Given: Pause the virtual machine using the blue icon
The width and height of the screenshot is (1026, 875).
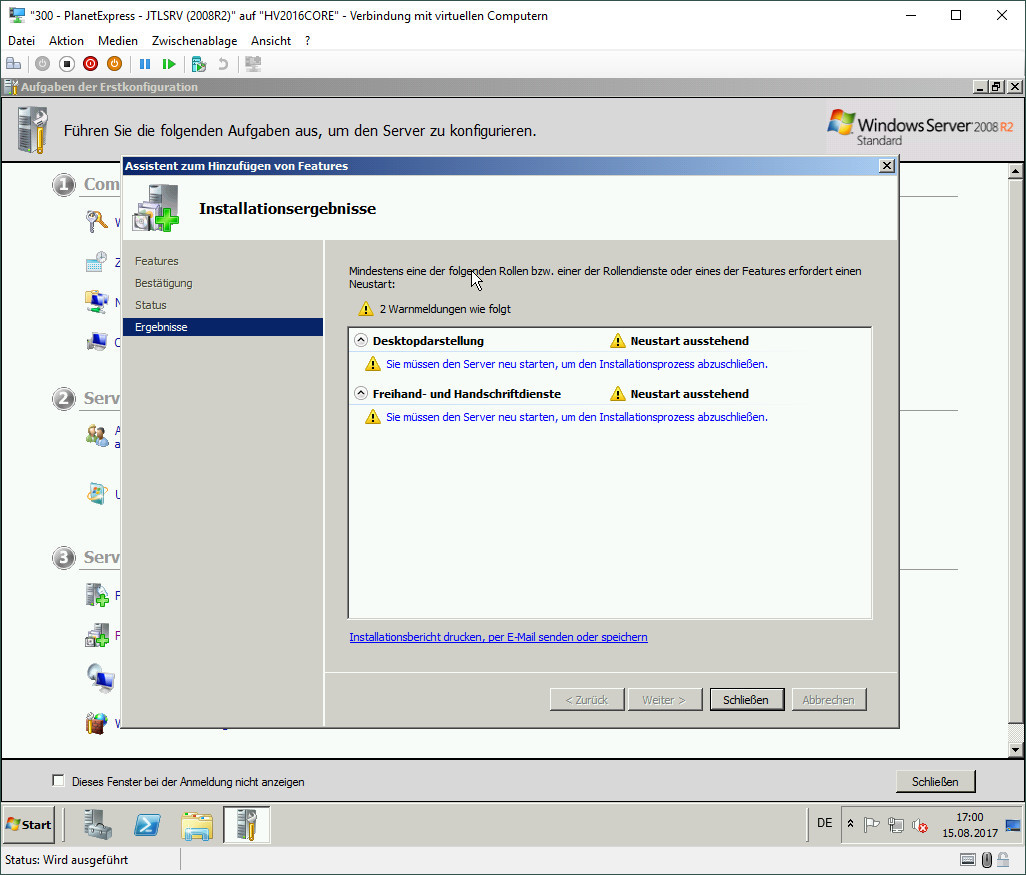Looking at the screenshot, I should tap(145, 64).
